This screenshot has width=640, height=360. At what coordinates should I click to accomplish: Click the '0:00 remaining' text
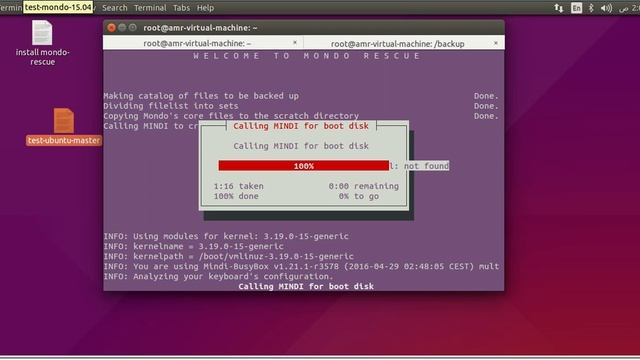(364, 186)
